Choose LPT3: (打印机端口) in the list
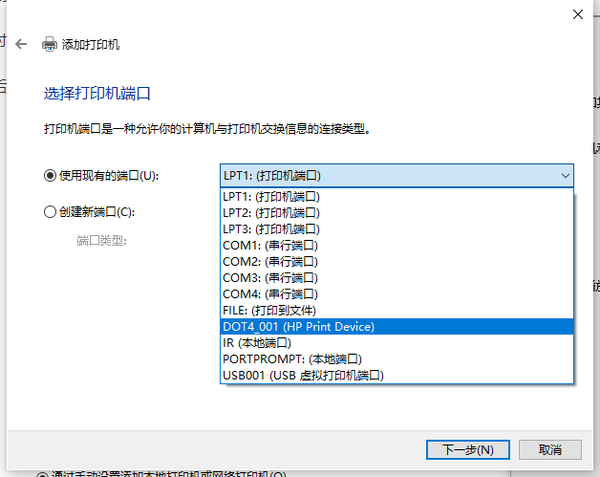The width and height of the screenshot is (600, 477). [x=397, y=229]
